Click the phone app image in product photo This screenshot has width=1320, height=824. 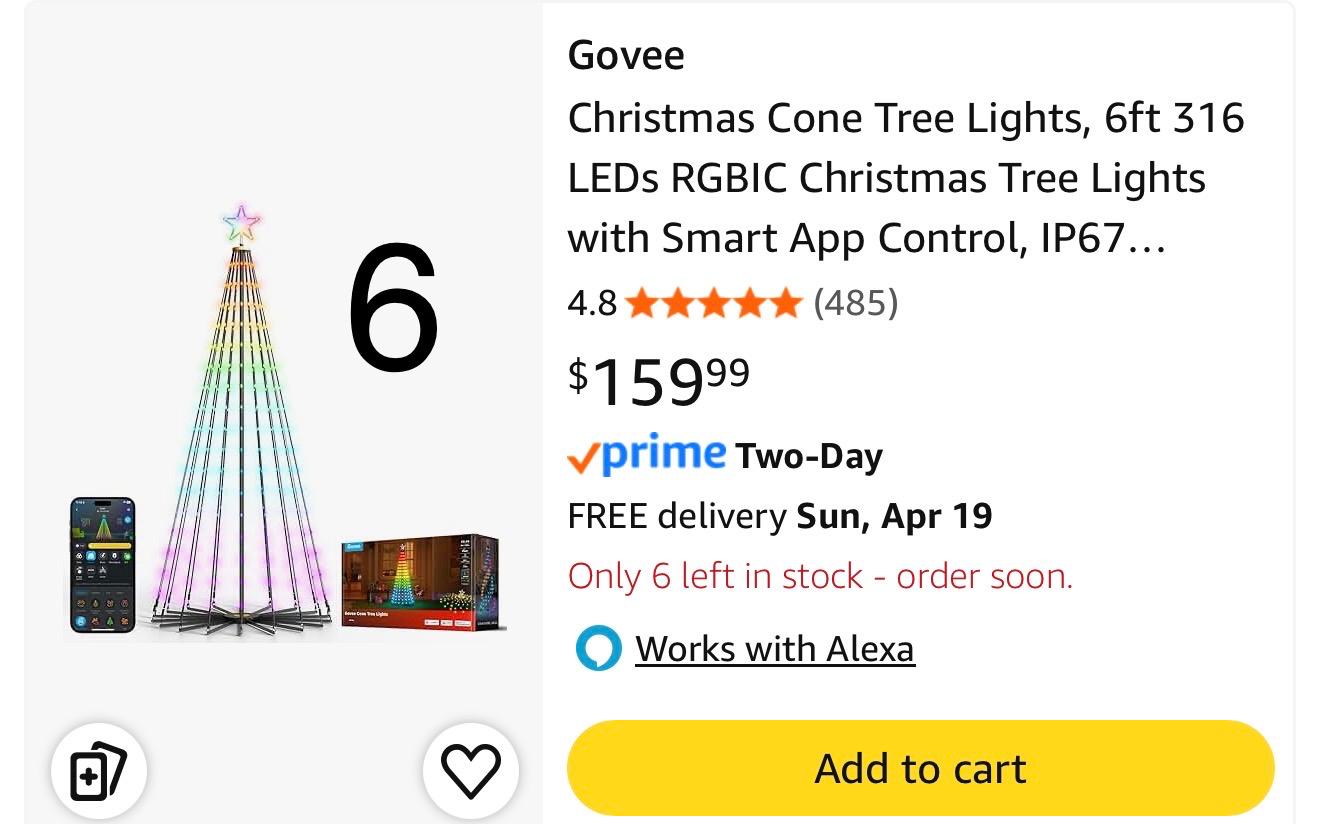(x=103, y=565)
